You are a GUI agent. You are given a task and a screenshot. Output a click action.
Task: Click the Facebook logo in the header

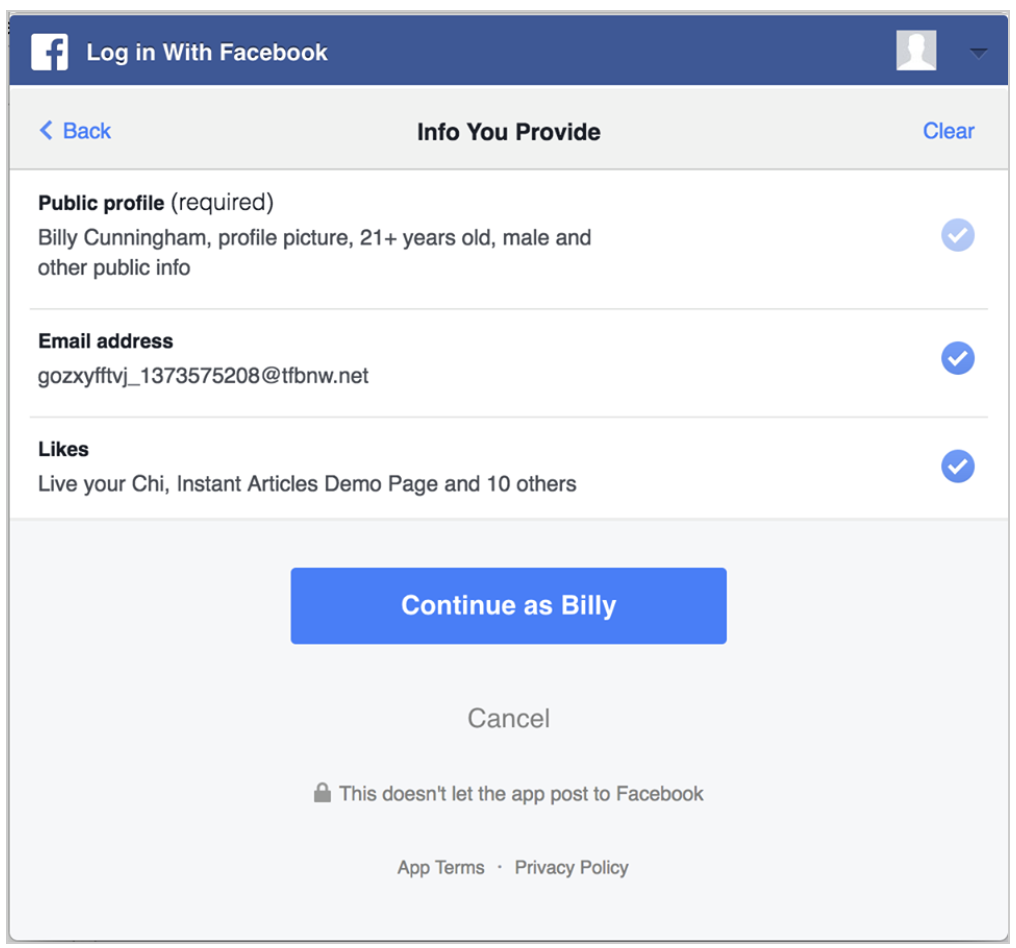(49, 52)
